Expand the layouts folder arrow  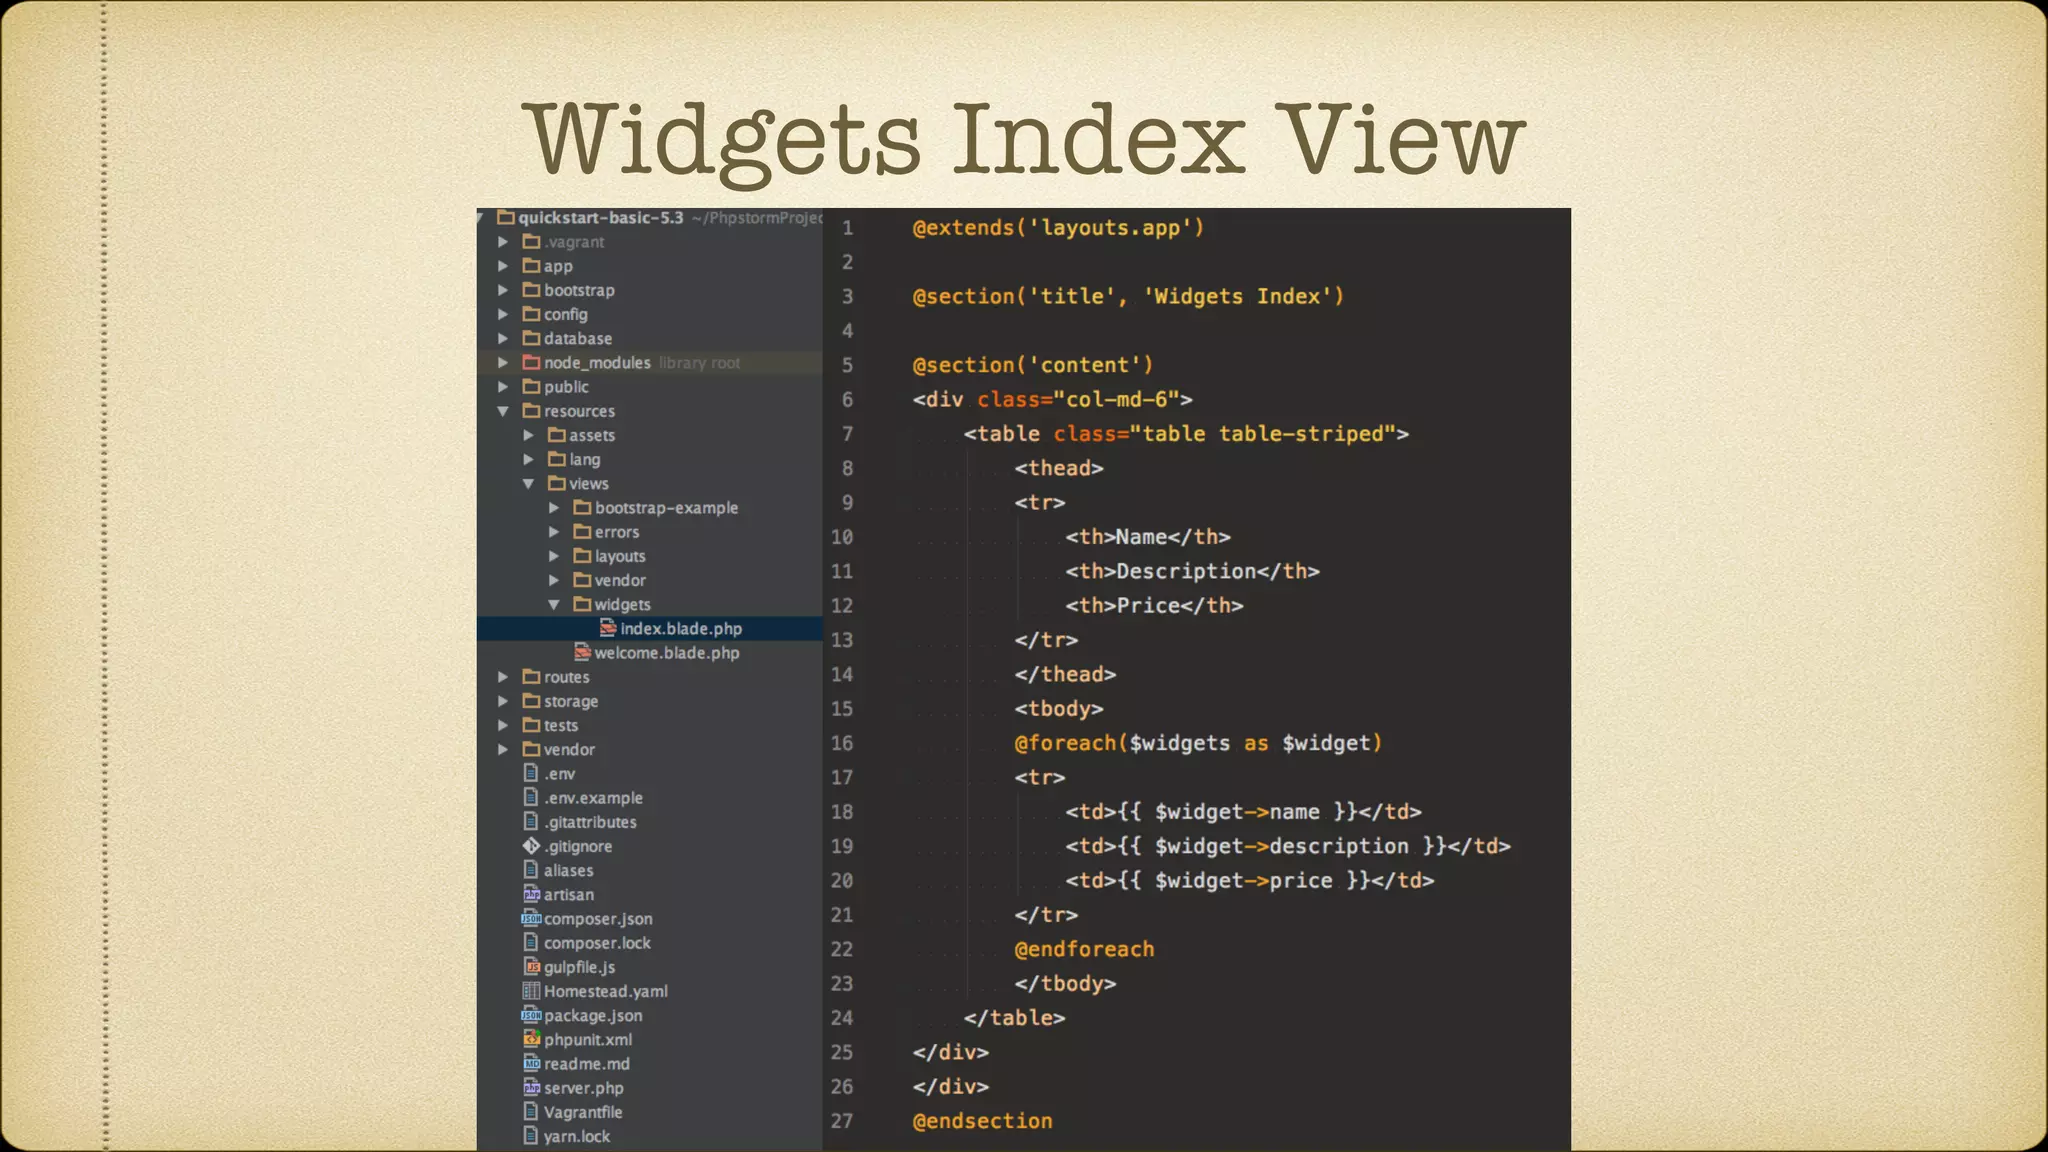[x=554, y=556]
